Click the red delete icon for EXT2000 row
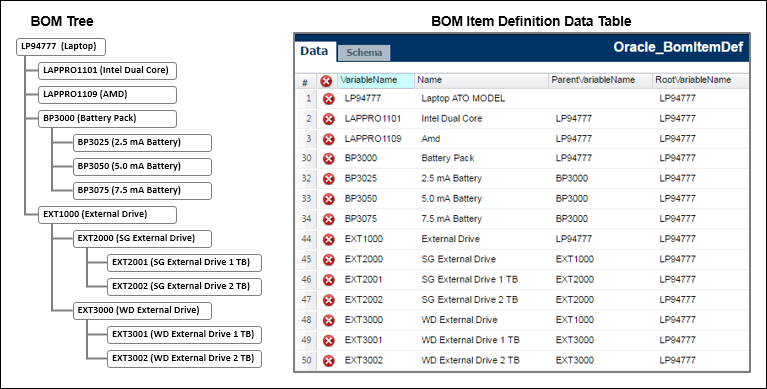767x389 pixels. pos(329,259)
